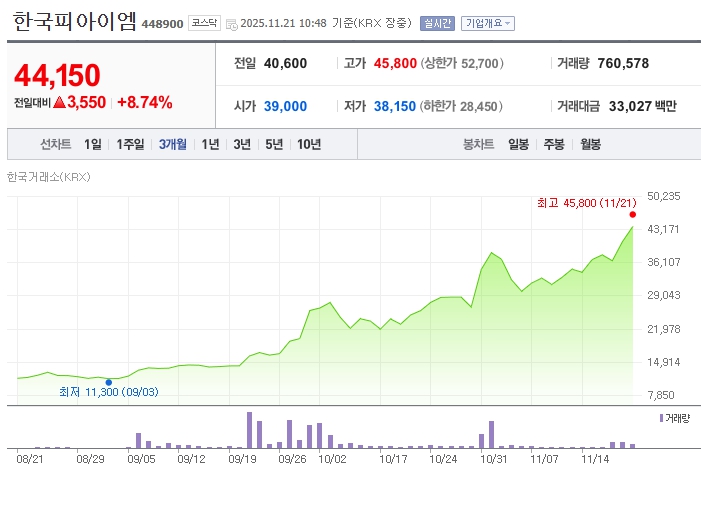The image size is (701, 519).
Task: Click the purple 거래량 legend square
Action: [x=662, y=416]
